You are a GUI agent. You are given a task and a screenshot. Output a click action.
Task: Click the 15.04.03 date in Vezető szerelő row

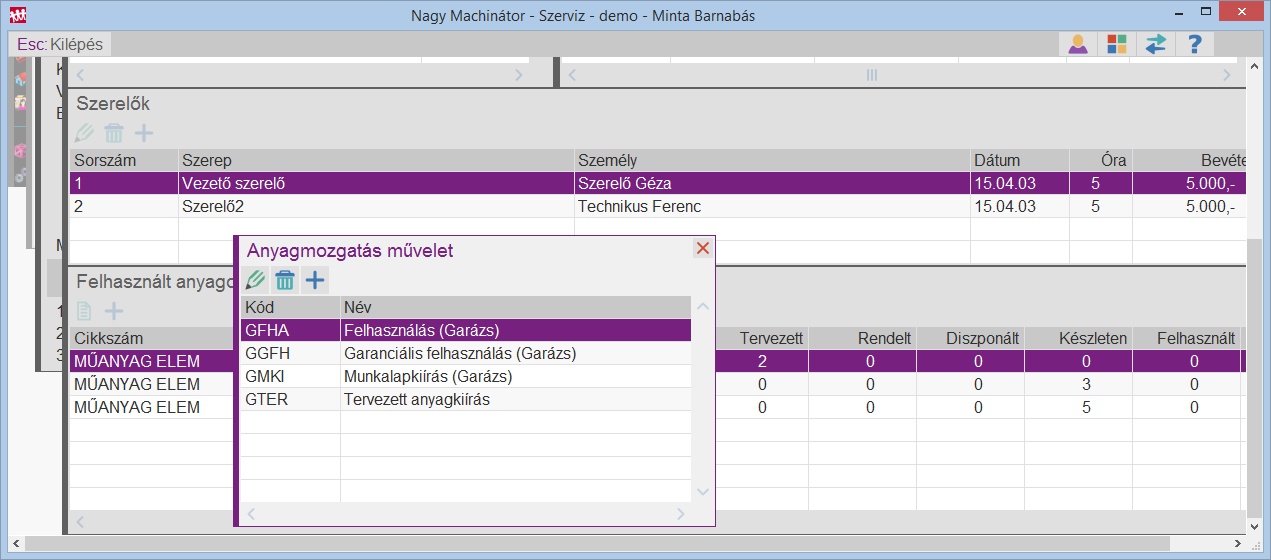tap(1020, 183)
